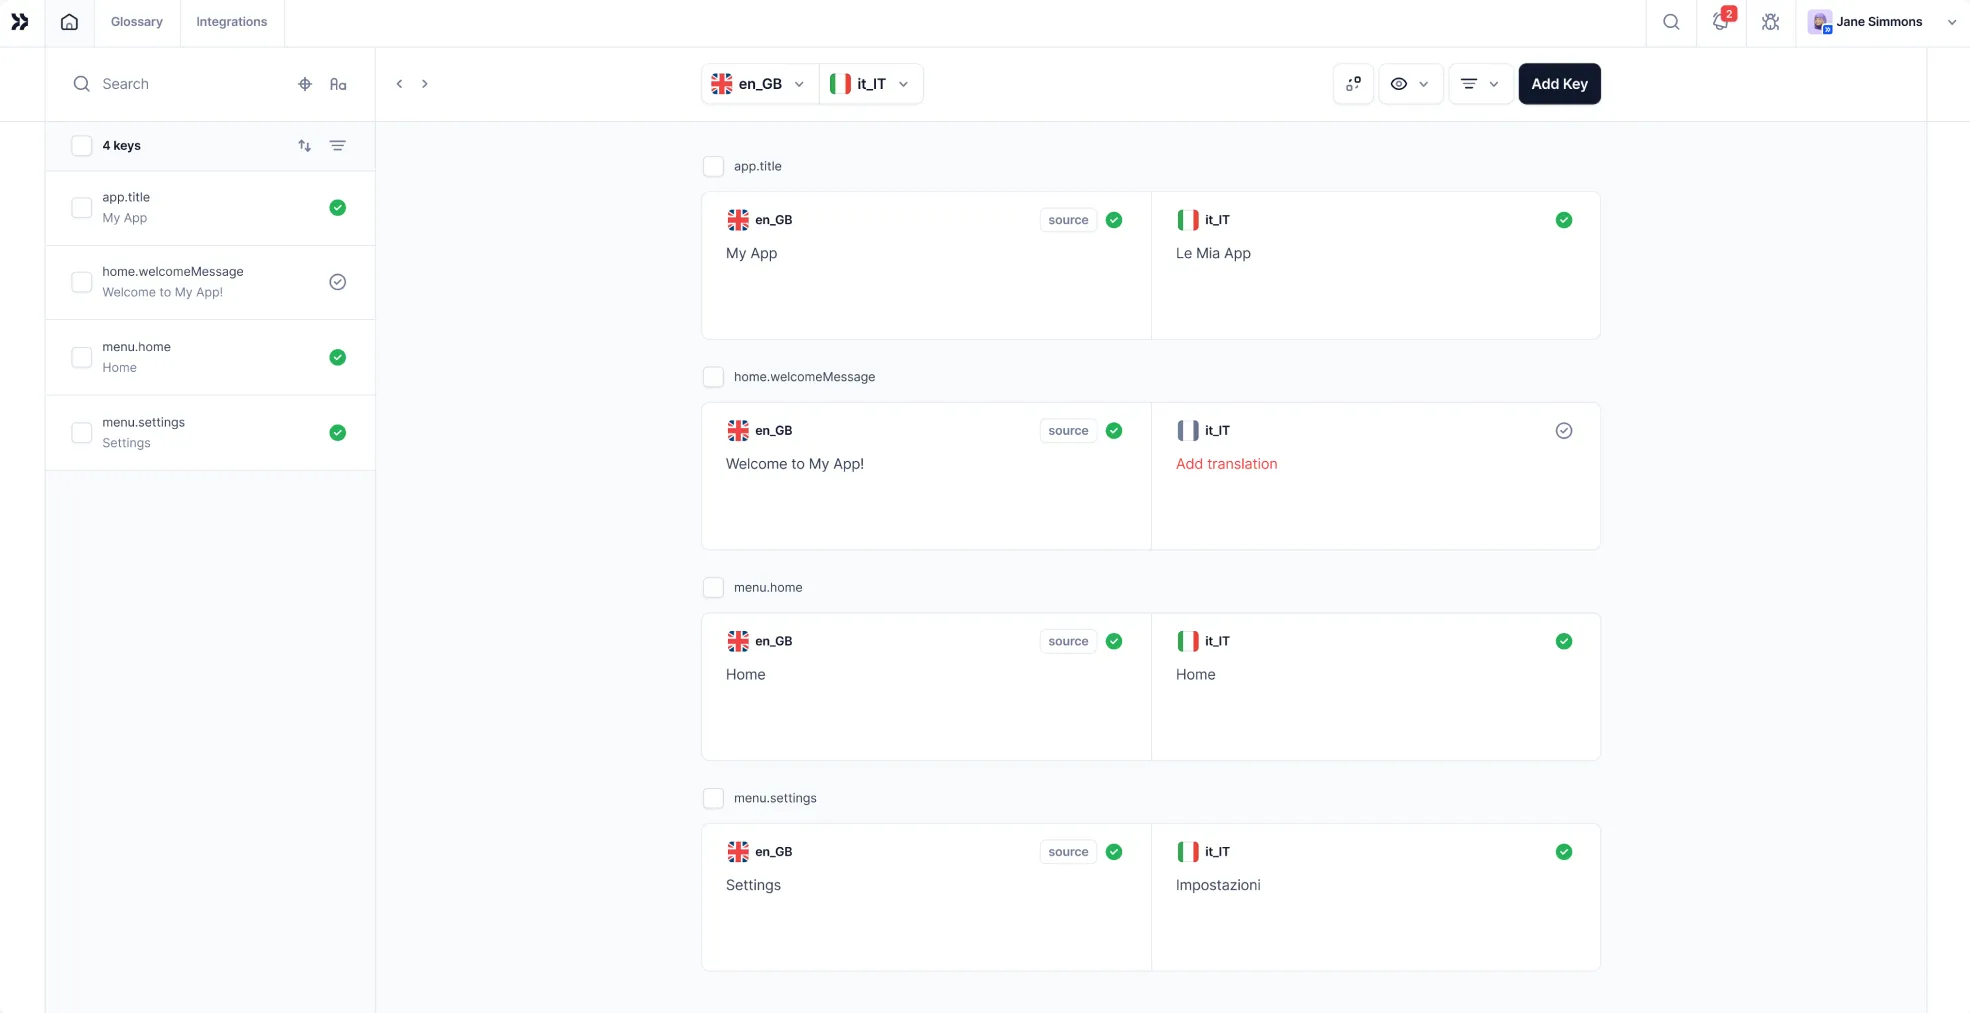Click the home icon in top bar
Screen dimensions: 1970x1013
click(69, 22)
